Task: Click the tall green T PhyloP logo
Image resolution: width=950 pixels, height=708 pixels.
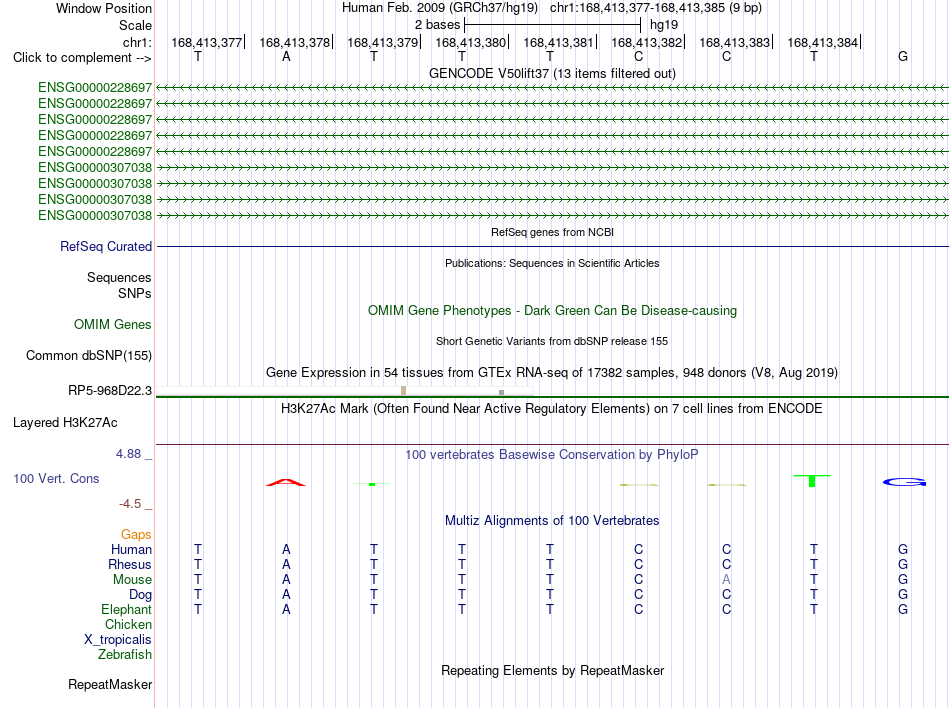Action: tap(812, 480)
